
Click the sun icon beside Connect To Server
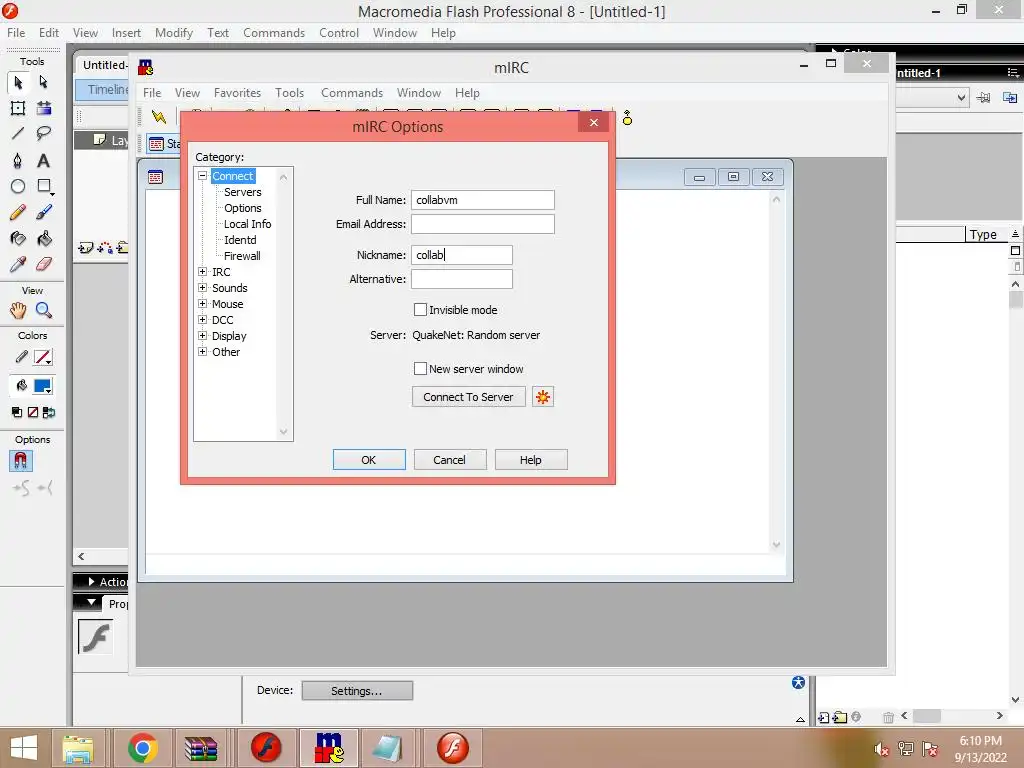tap(543, 396)
